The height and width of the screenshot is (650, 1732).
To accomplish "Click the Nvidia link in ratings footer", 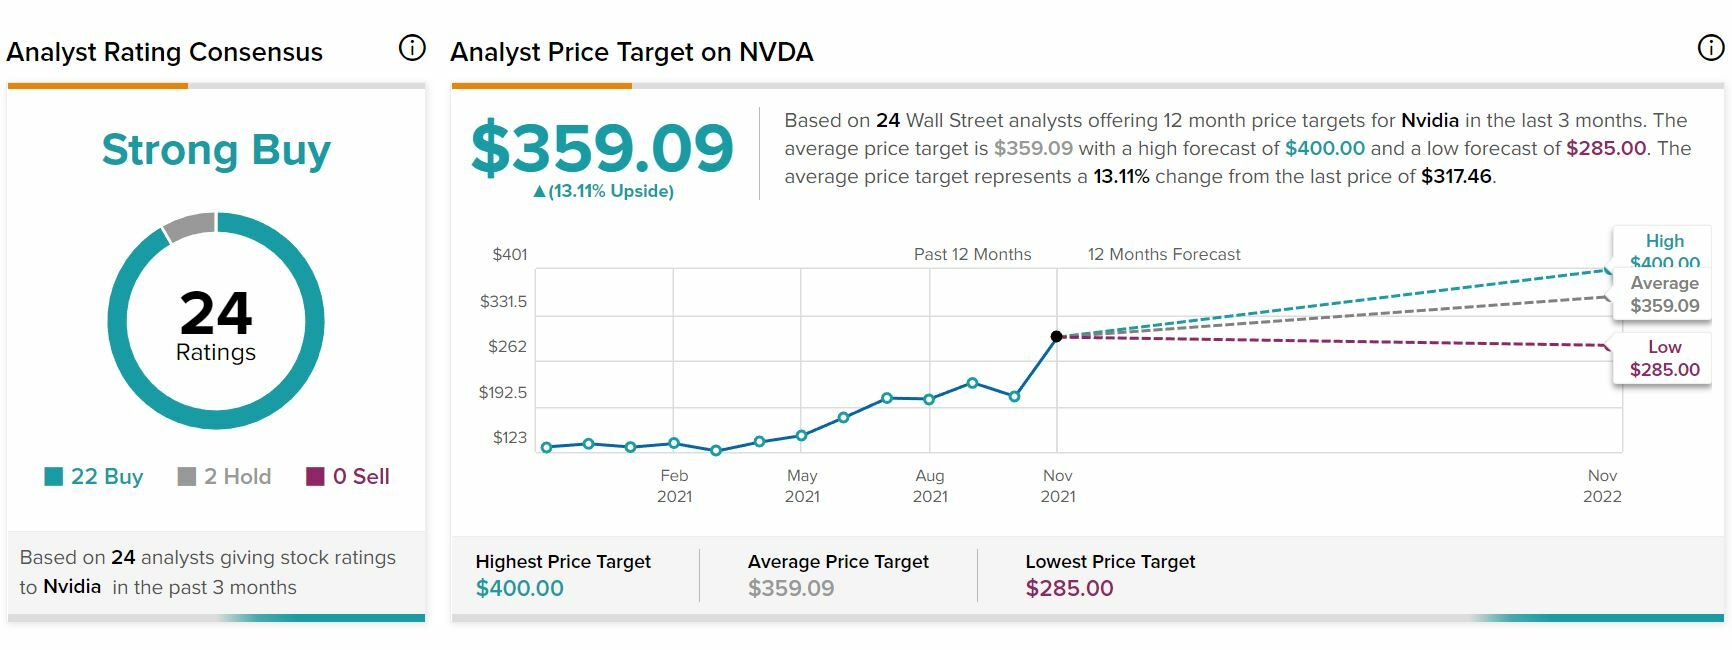I will tap(72, 587).
